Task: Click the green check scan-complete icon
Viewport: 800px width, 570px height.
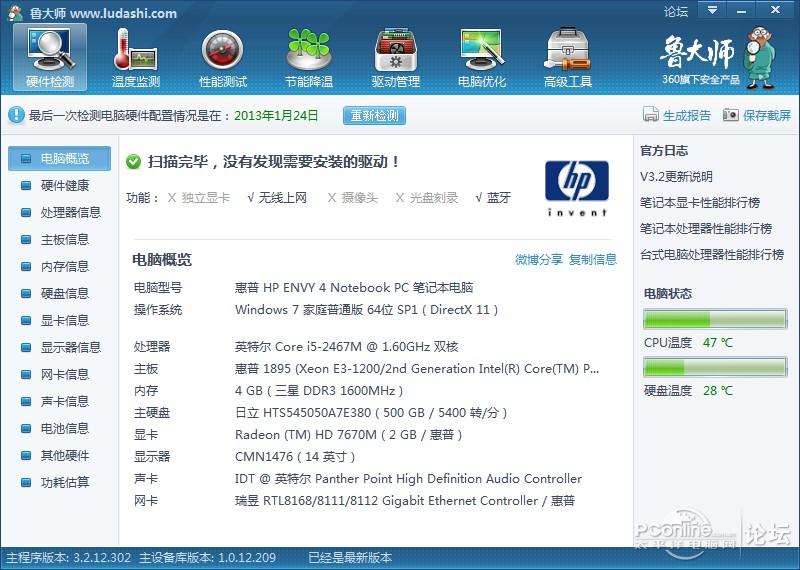Action: click(x=133, y=162)
